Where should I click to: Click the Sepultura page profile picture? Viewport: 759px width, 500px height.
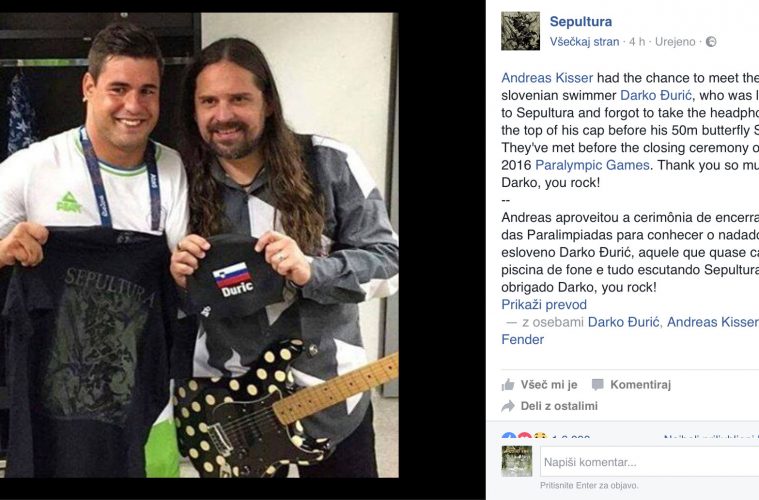coord(520,31)
